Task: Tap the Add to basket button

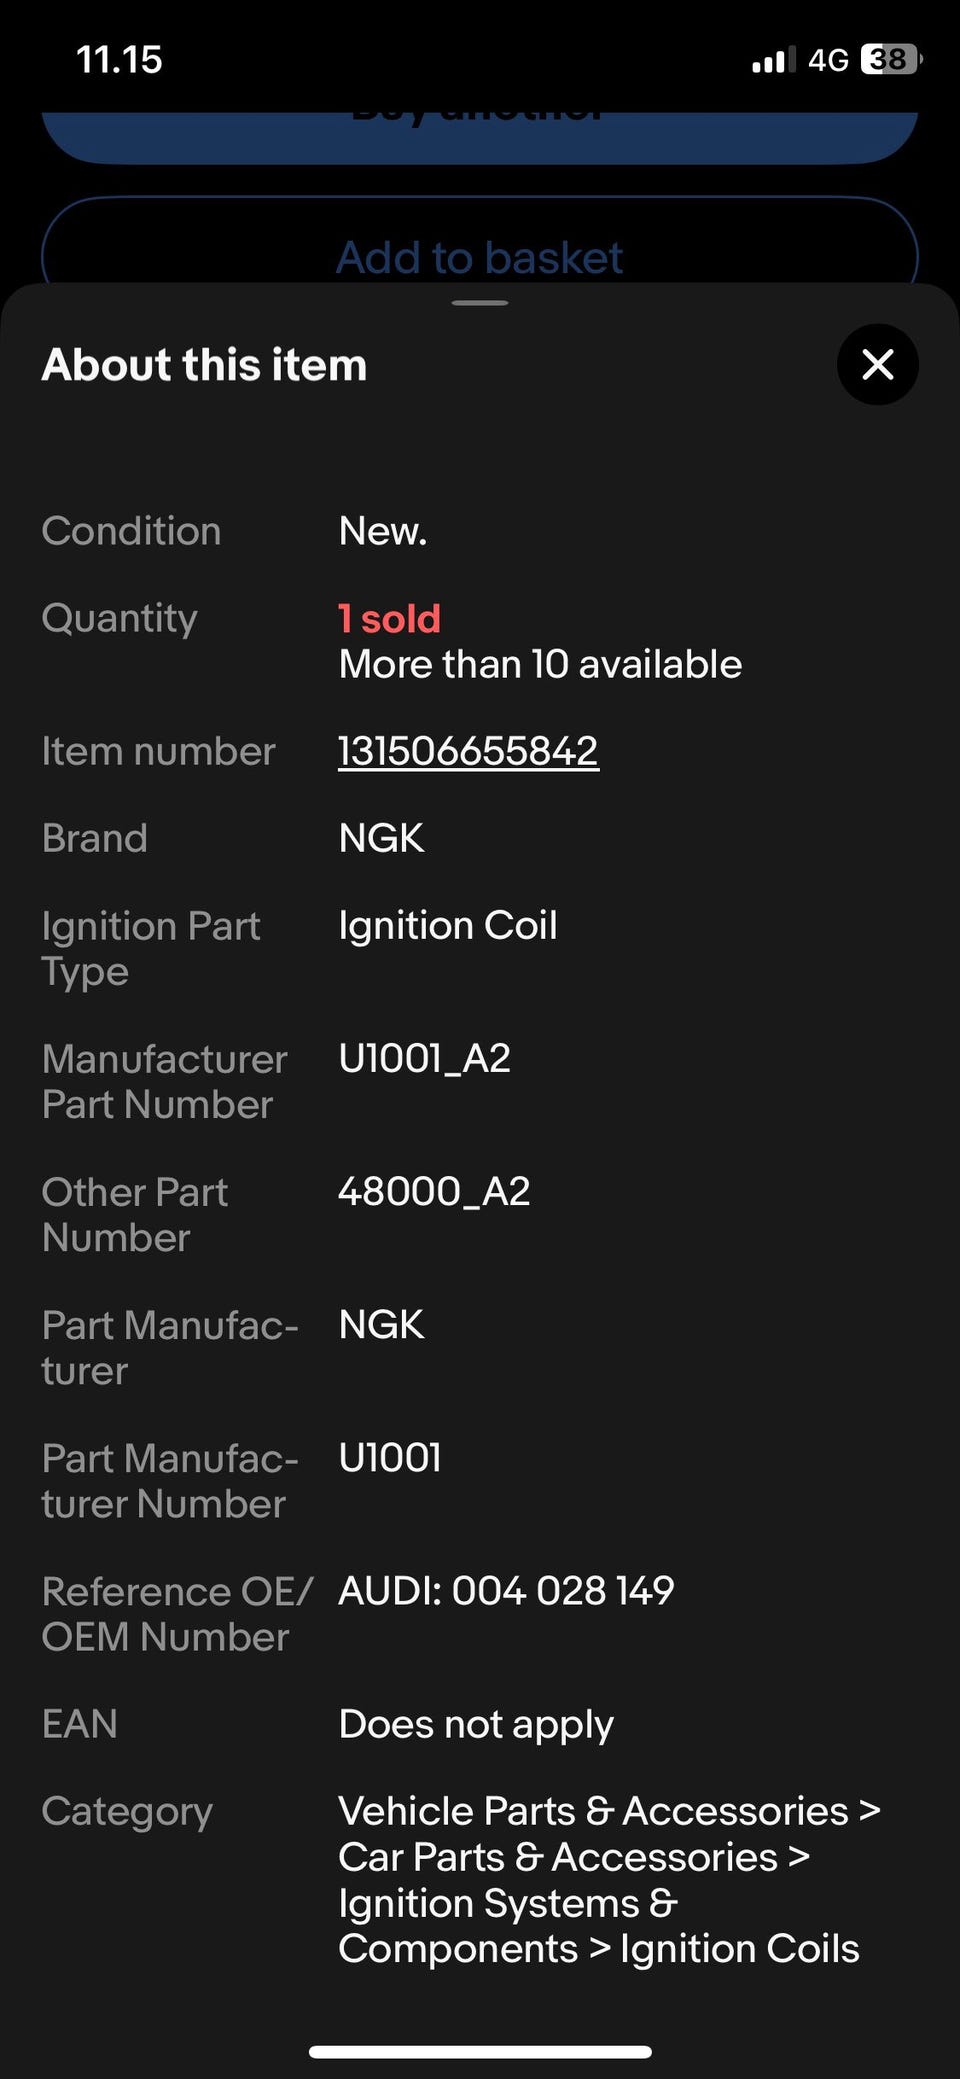Action: coord(480,256)
